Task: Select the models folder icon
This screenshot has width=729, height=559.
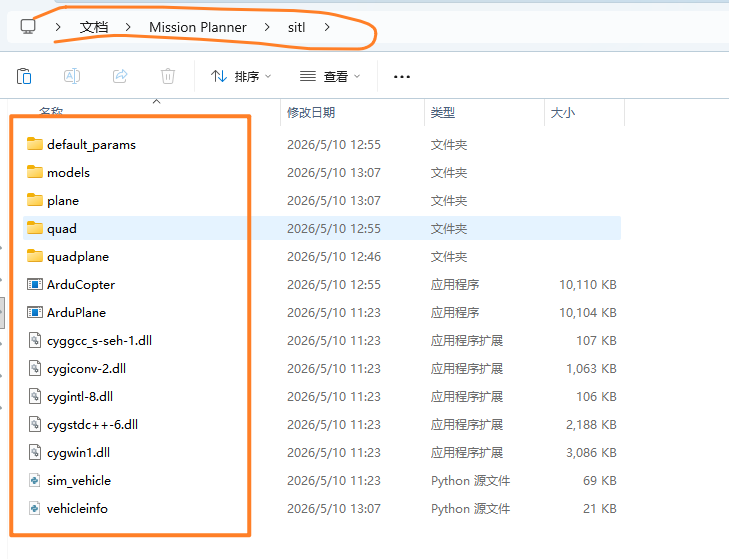Action: (x=35, y=172)
